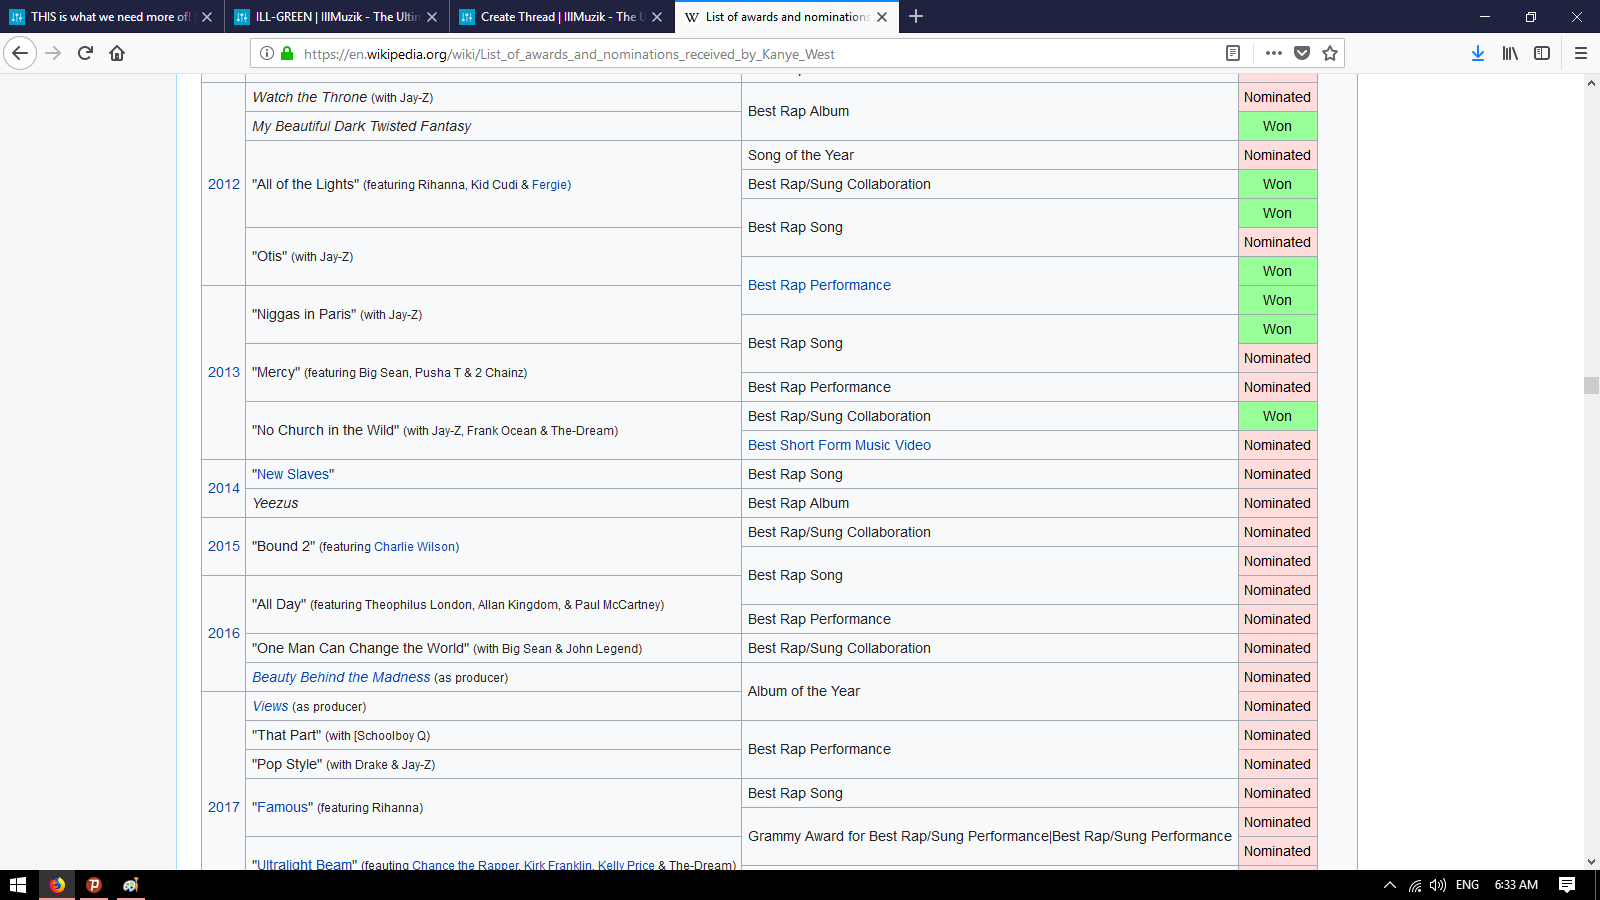Open the Best Rap Performance link

819,285
